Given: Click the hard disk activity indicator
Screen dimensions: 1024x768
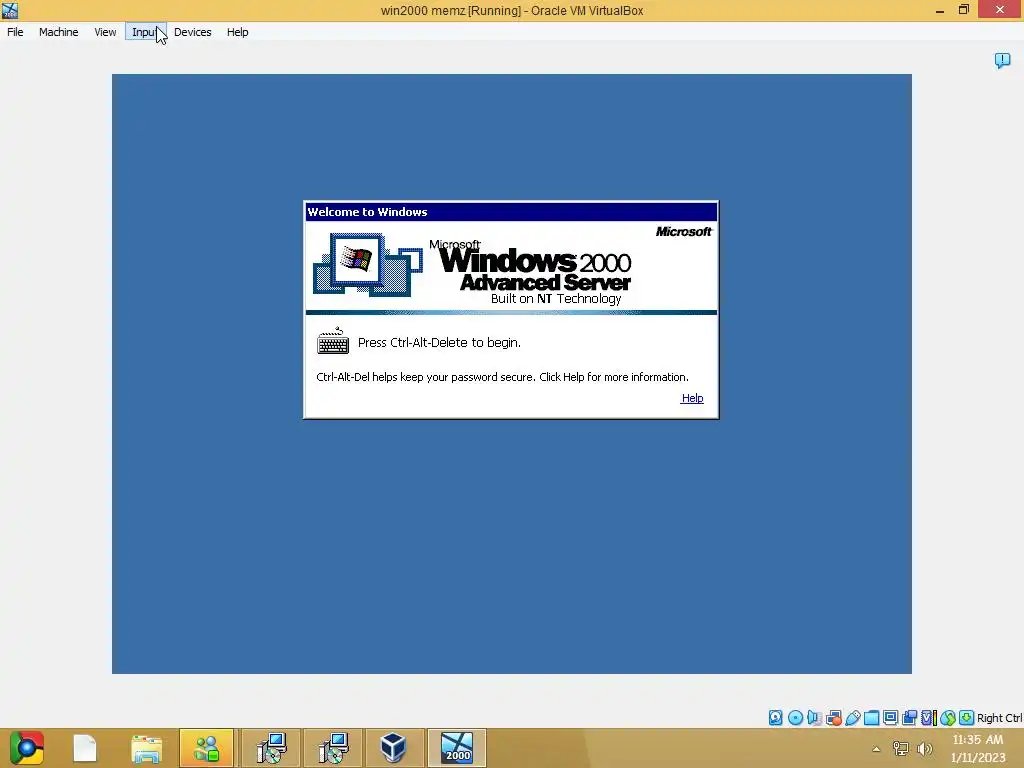Looking at the screenshot, I should point(775,718).
